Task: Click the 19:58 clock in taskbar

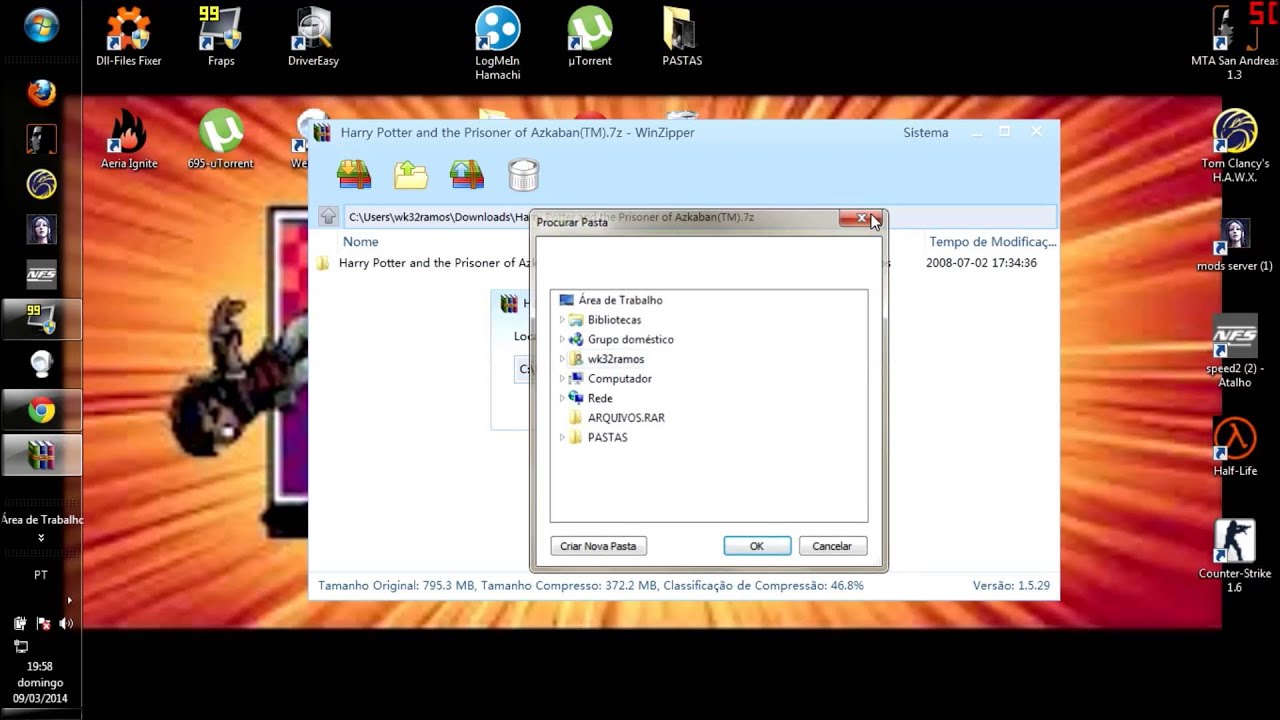Action: [40, 666]
